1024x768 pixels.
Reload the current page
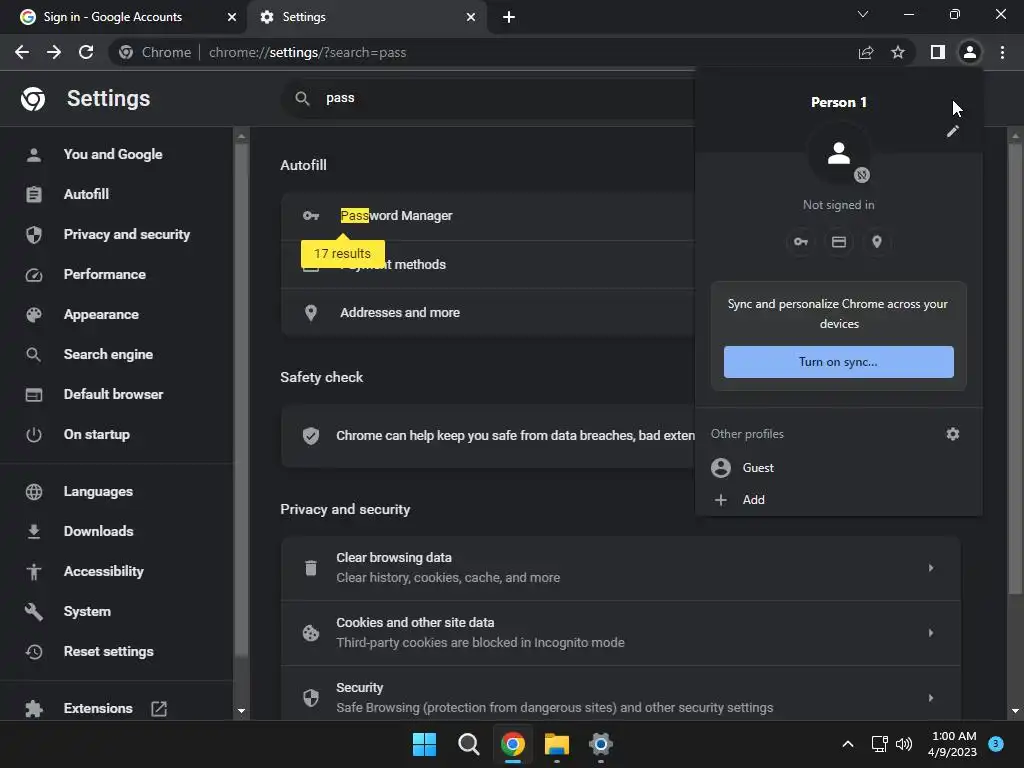[86, 52]
